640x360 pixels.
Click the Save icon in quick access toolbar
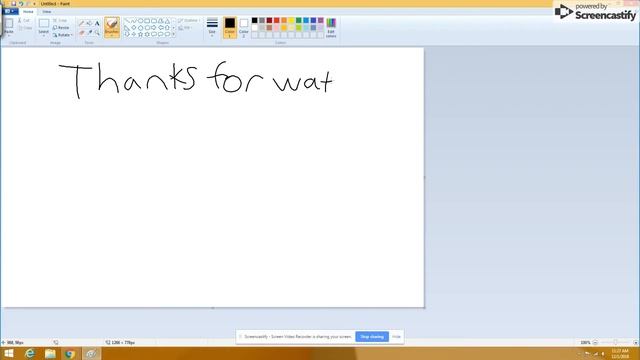tap(13, 4)
